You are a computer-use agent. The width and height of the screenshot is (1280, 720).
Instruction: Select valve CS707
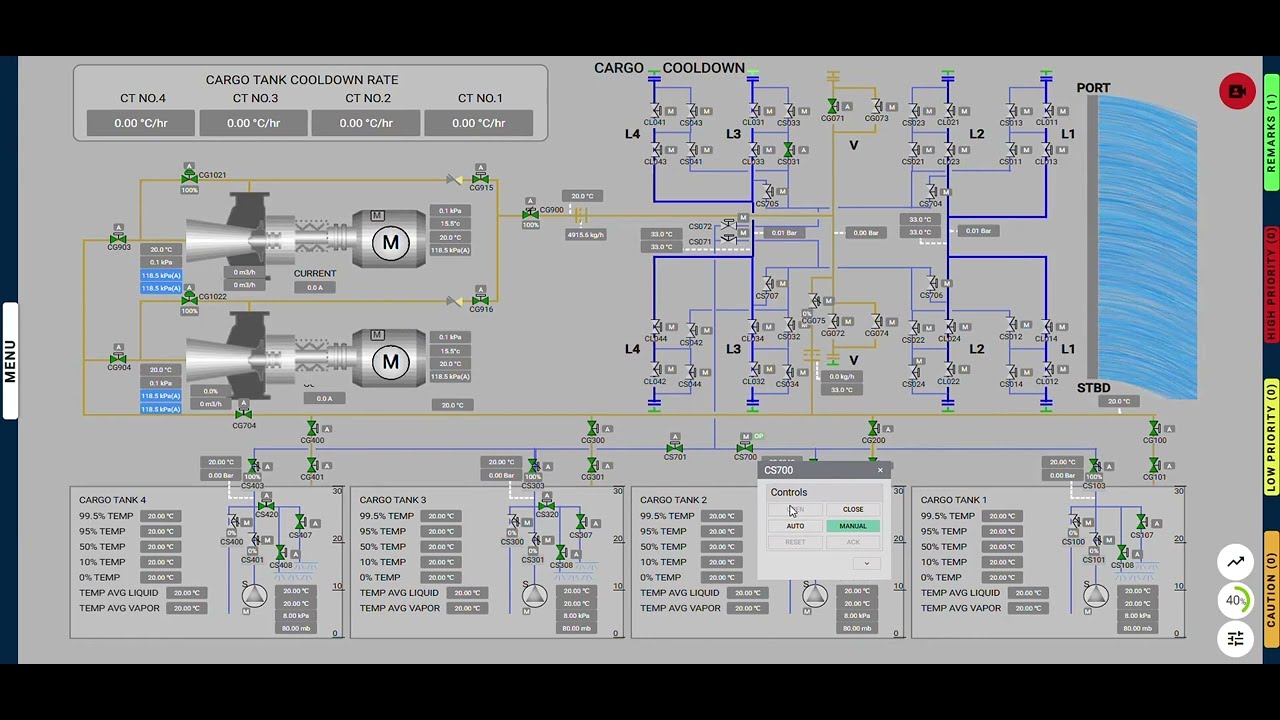767,284
